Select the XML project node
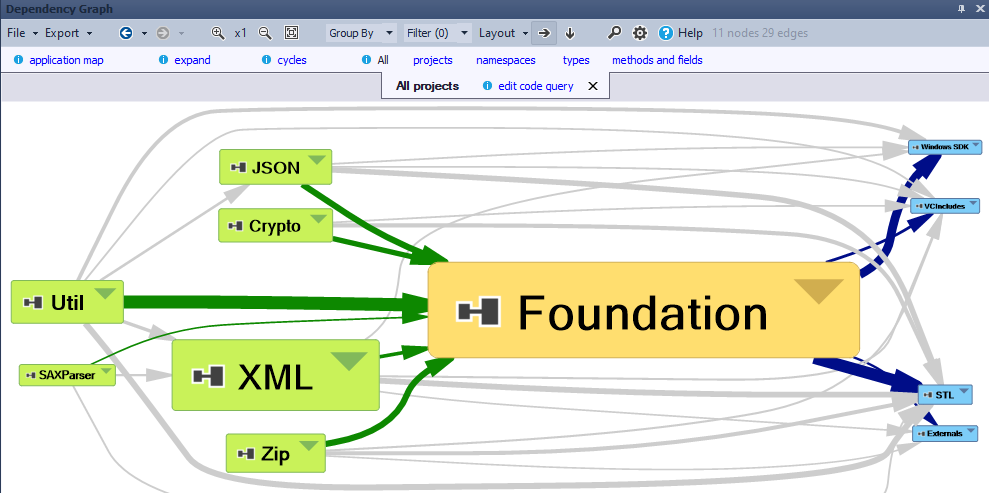Viewport: 989px width, 493px height. coord(276,375)
